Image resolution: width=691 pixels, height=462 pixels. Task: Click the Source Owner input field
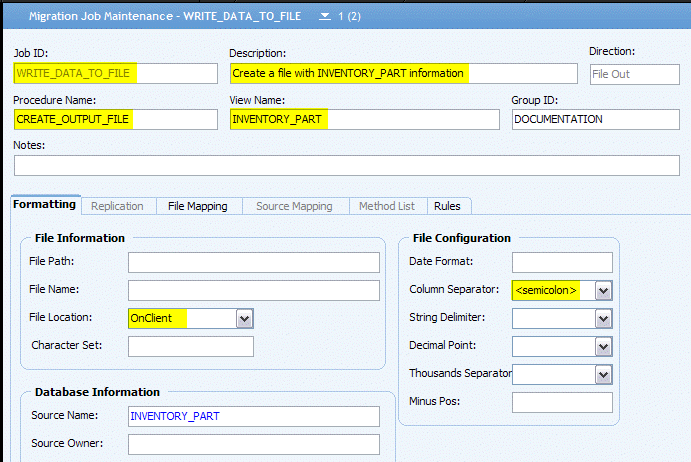coord(254,444)
